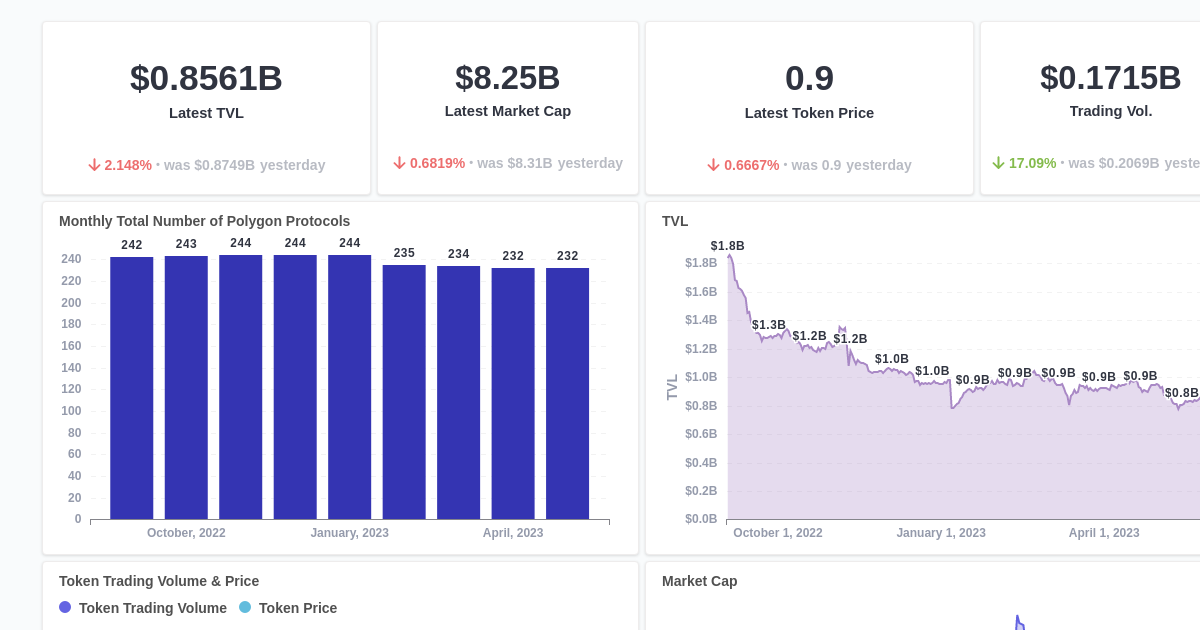Select the purple Token Trading Volume legend dot
The image size is (1200, 630).
pyautogui.click(x=65, y=607)
